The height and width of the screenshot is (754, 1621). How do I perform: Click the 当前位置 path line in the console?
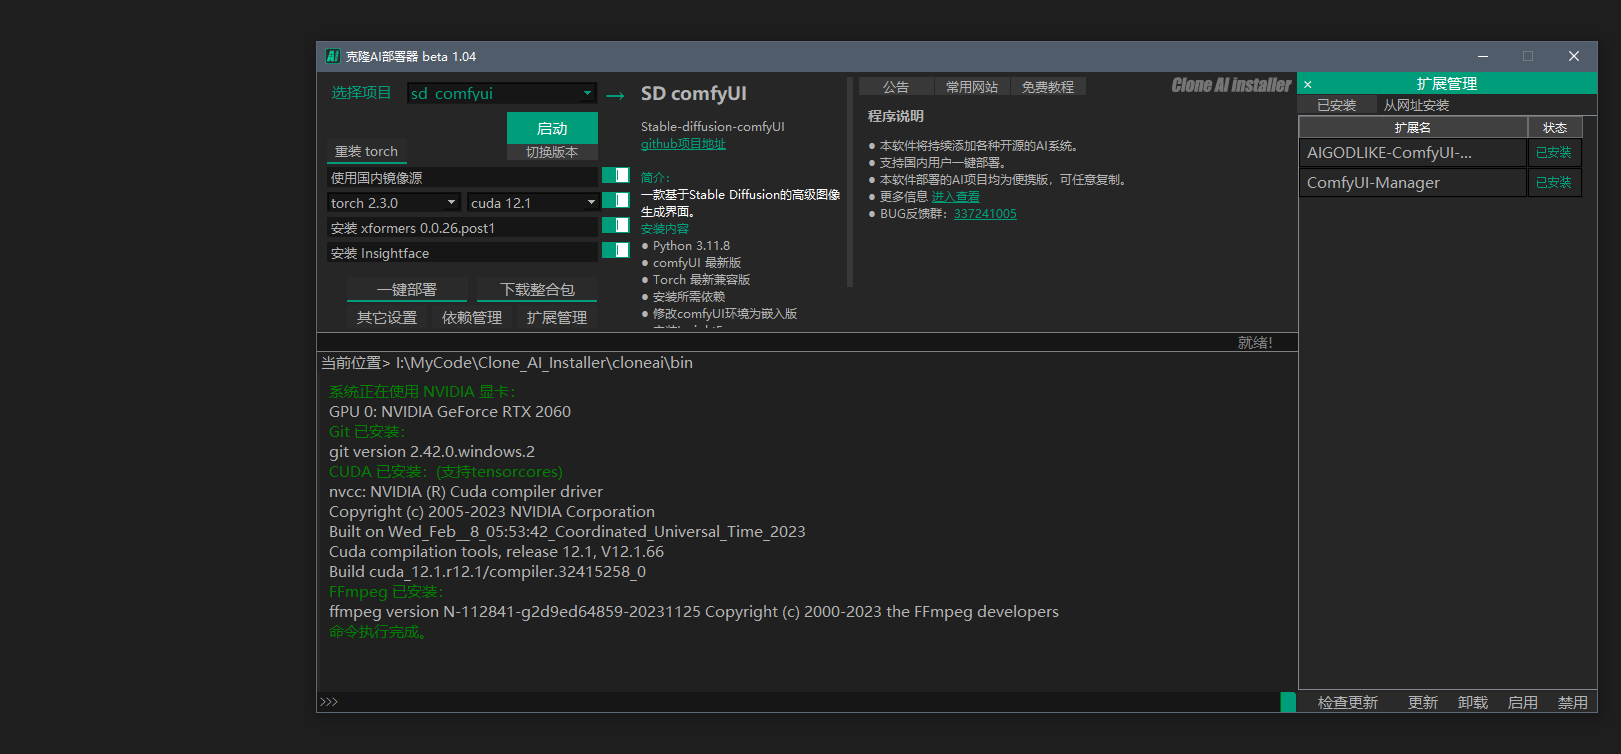[507, 363]
